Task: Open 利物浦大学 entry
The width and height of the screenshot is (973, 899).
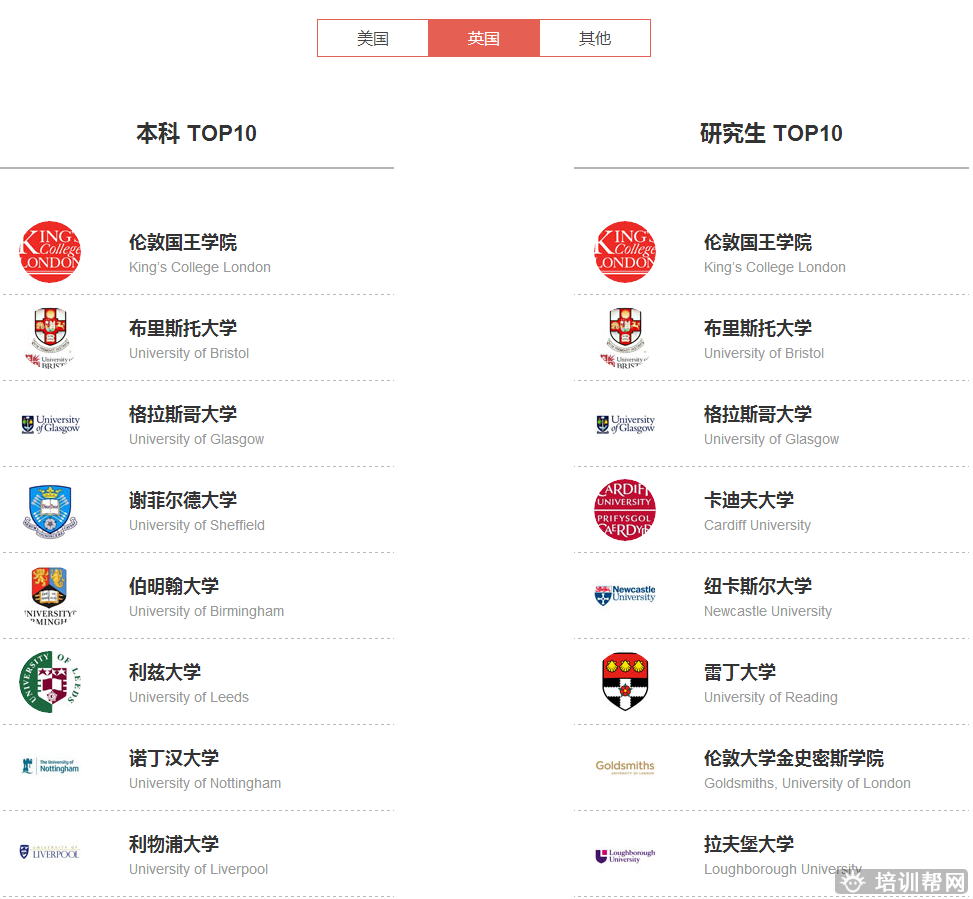Action: click(174, 844)
